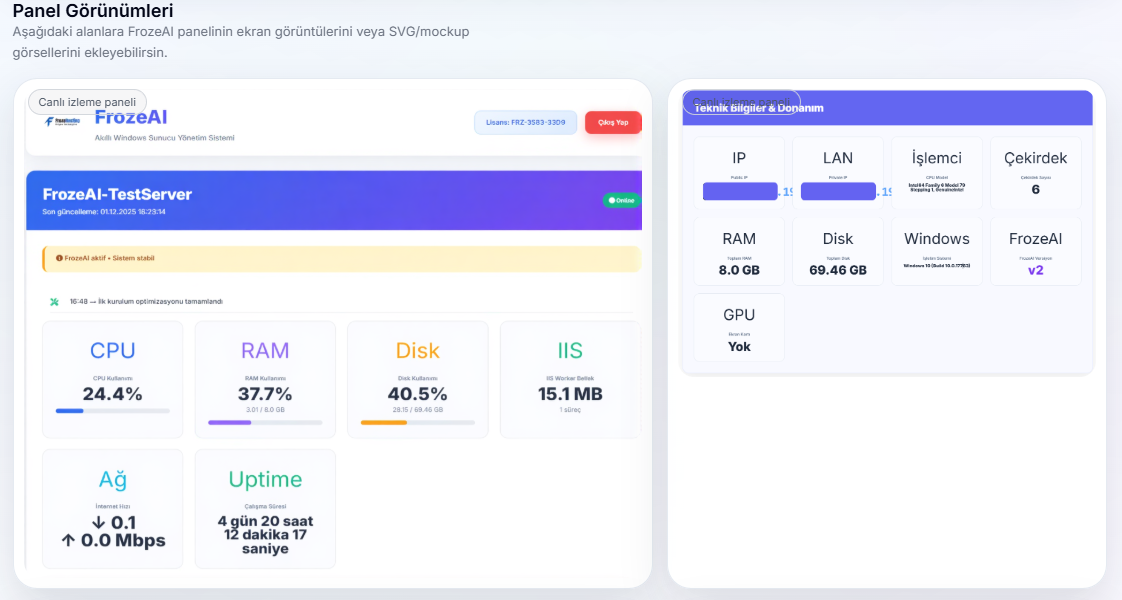This screenshot has height=600, width=1122.
Task: Click the FrozeAI v2 version card
Action: click(x=1035, y=251)
